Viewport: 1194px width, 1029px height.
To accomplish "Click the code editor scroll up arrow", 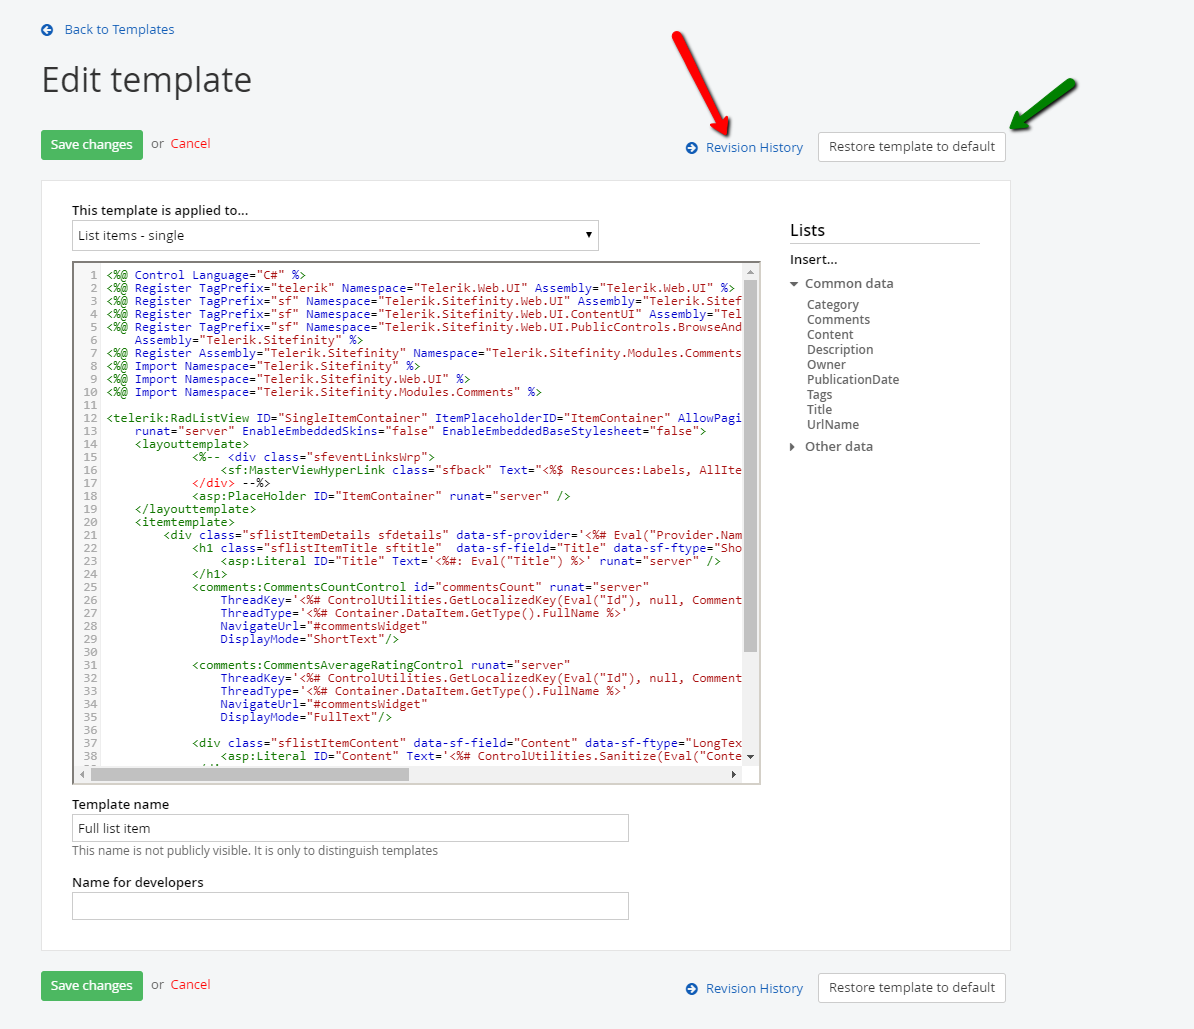I will click(750, 272).
